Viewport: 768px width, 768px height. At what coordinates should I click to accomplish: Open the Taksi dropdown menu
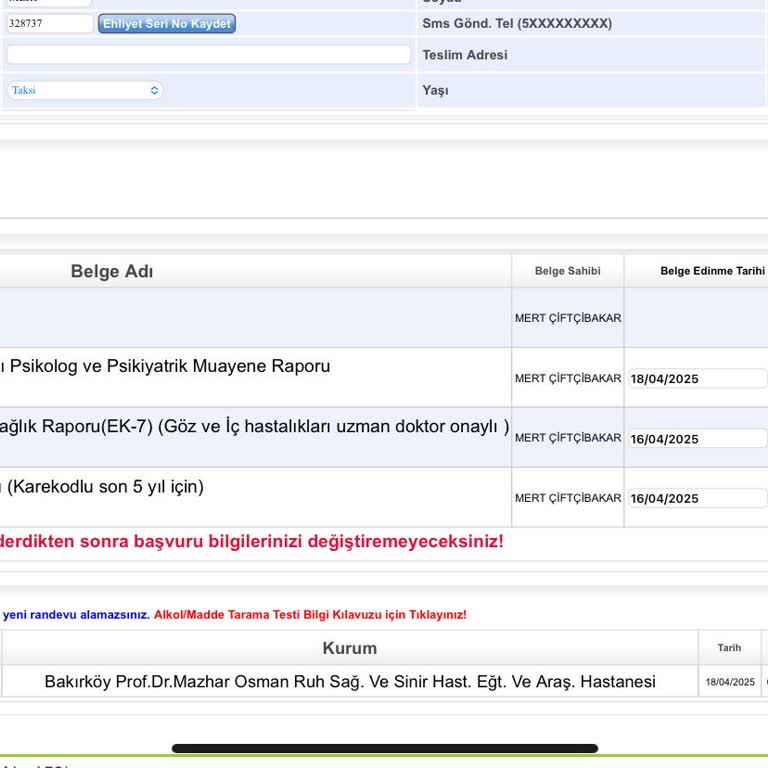point(85,90)
